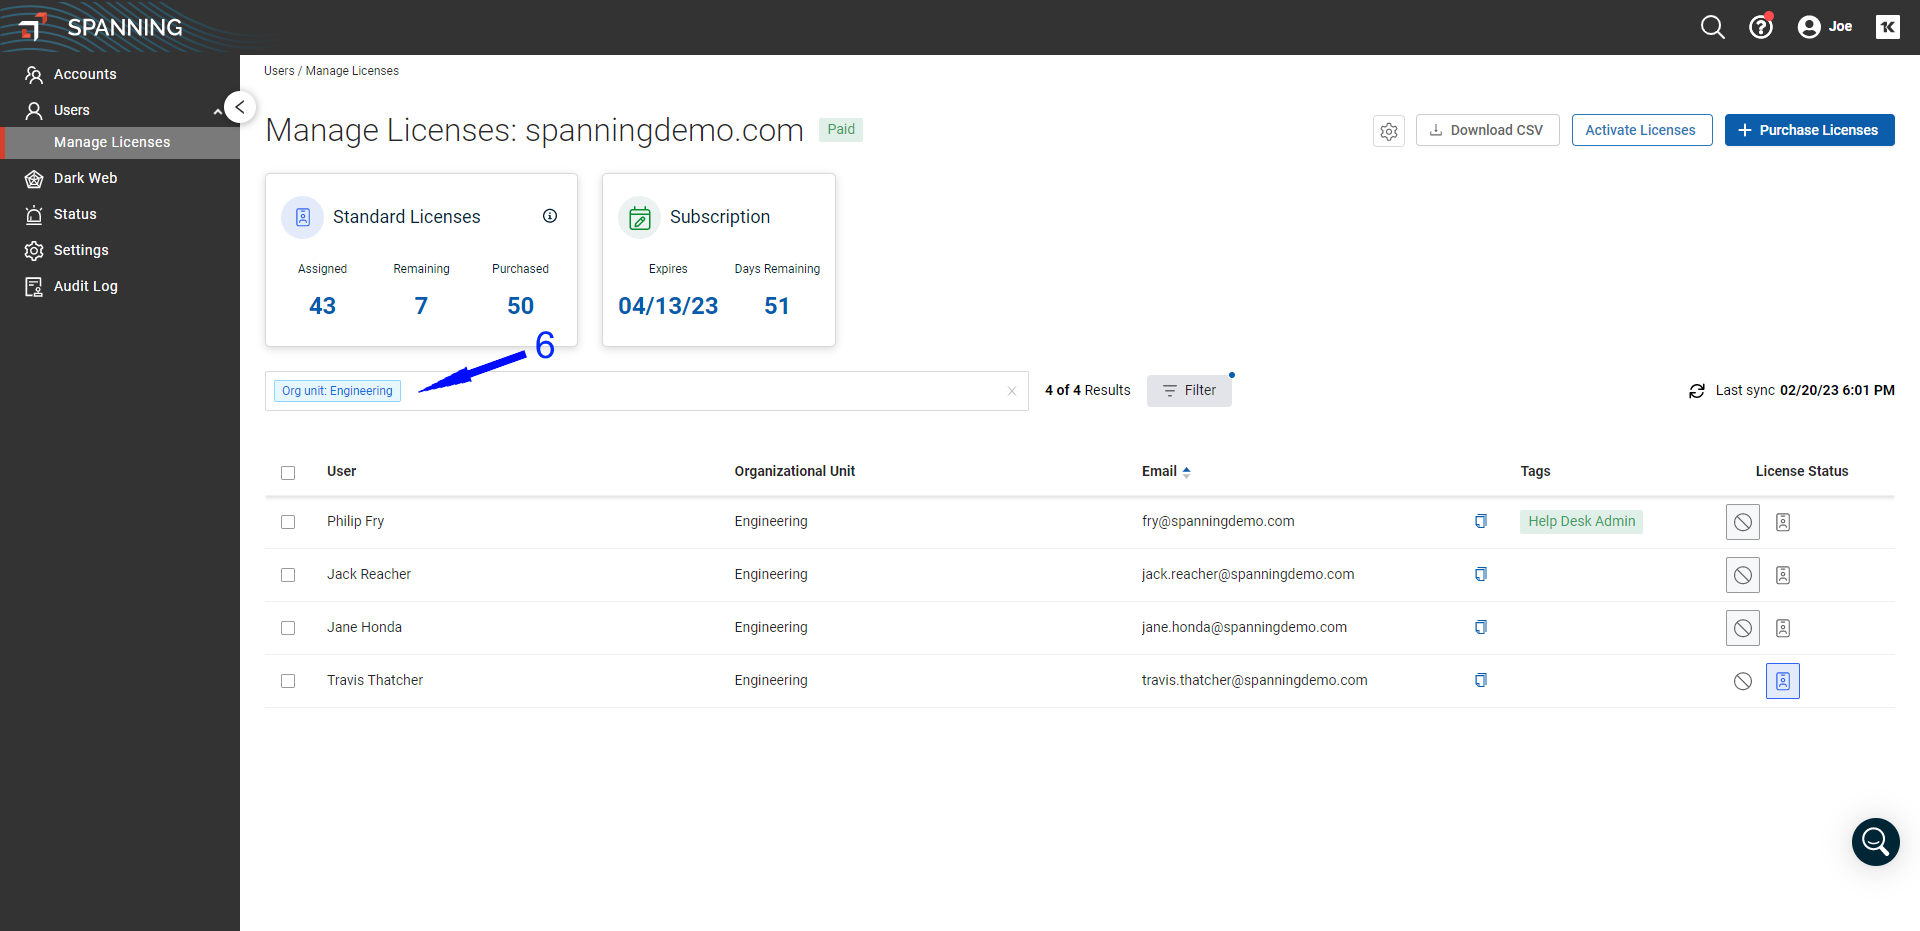Copy Philip Fry's email address

click(1481, 521)
